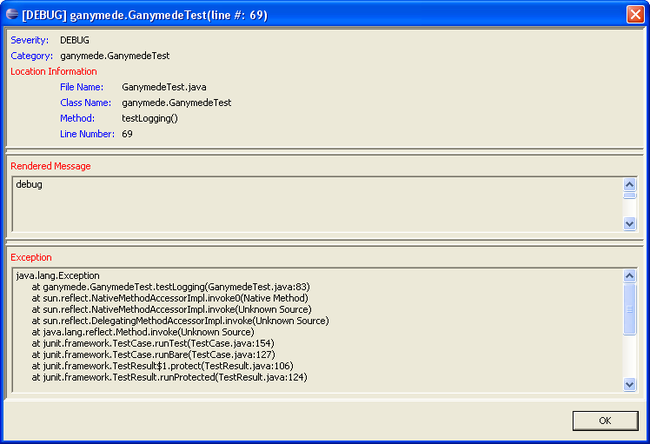Click the Rendered Message scrollbar thumb
This screenshot has height=444, width=650.
pyautogui.click(x=630, y=196)
